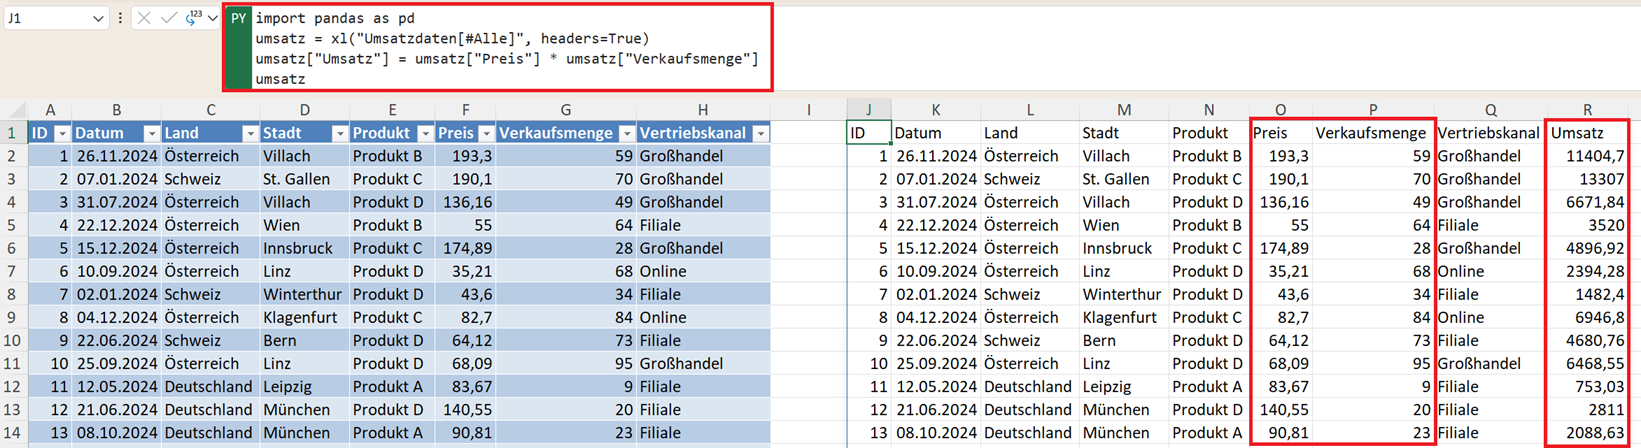
Task: Select row header 7
Action: click(12, 271)
